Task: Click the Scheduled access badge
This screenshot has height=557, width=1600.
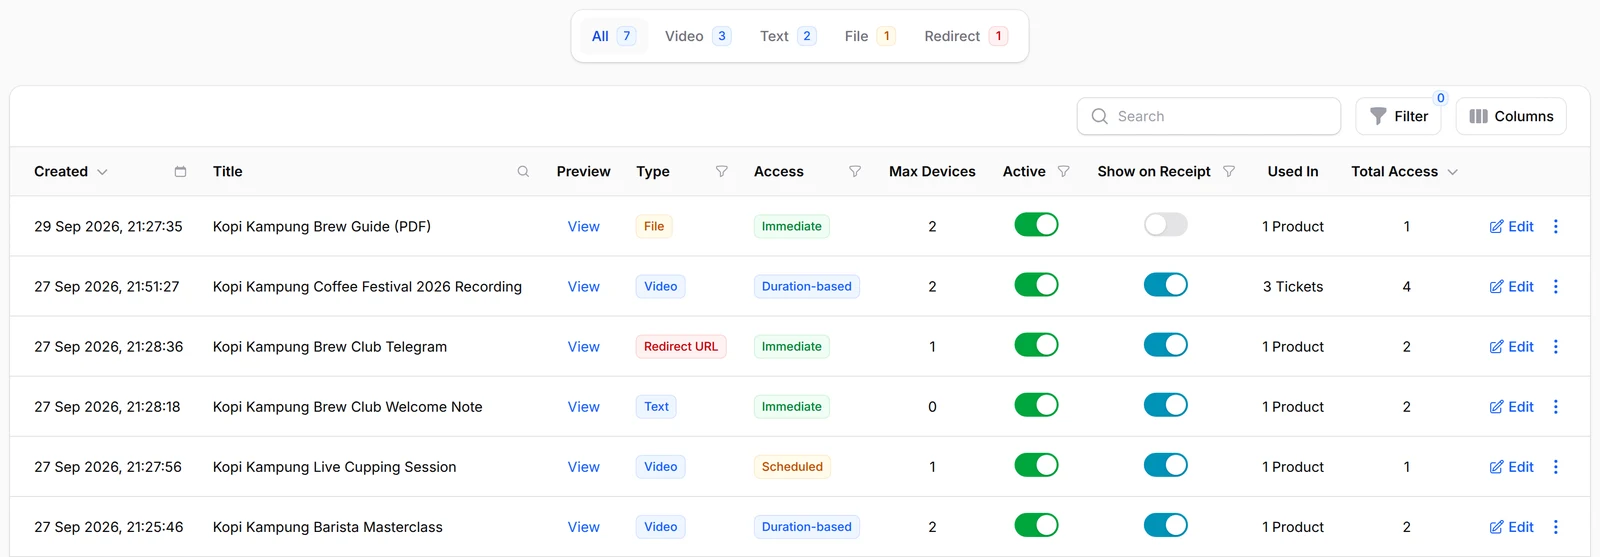Action: 792,467
